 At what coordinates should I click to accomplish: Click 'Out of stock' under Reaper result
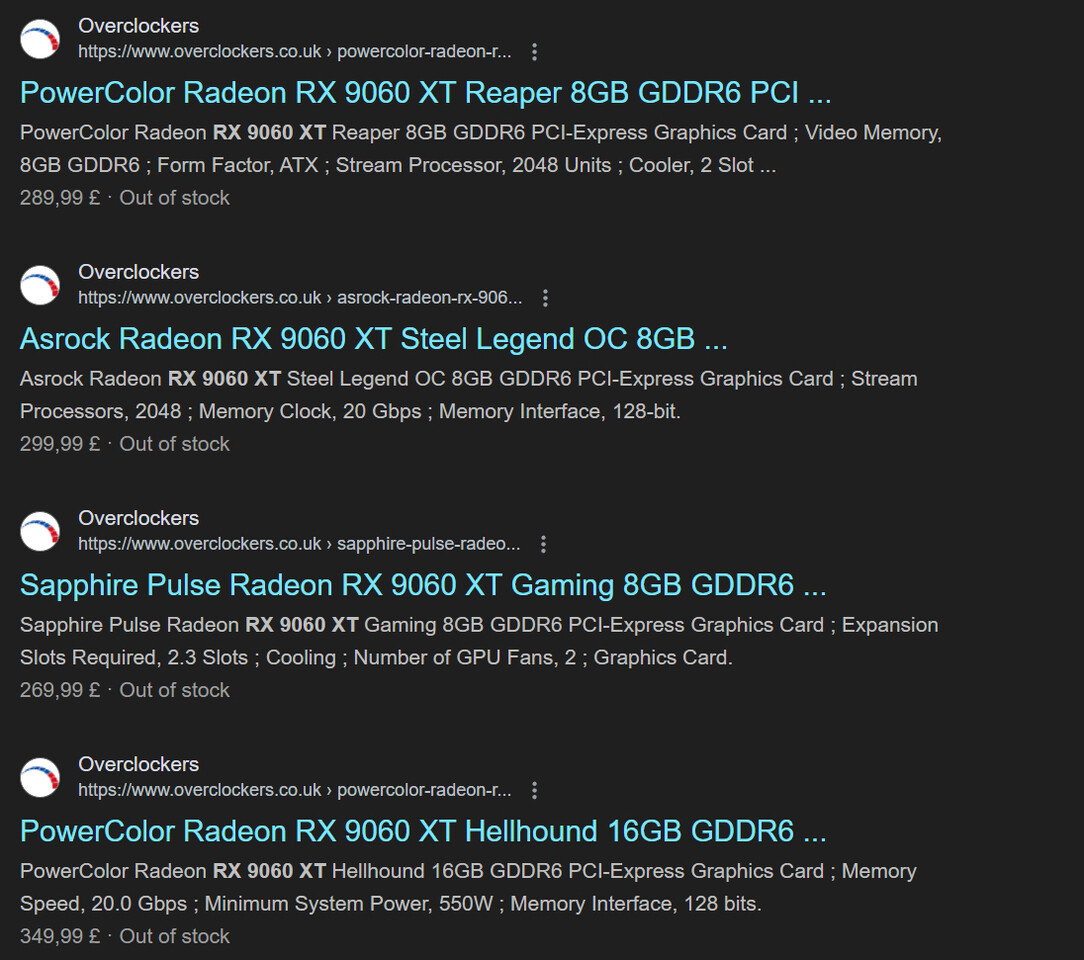pos(174,198)
